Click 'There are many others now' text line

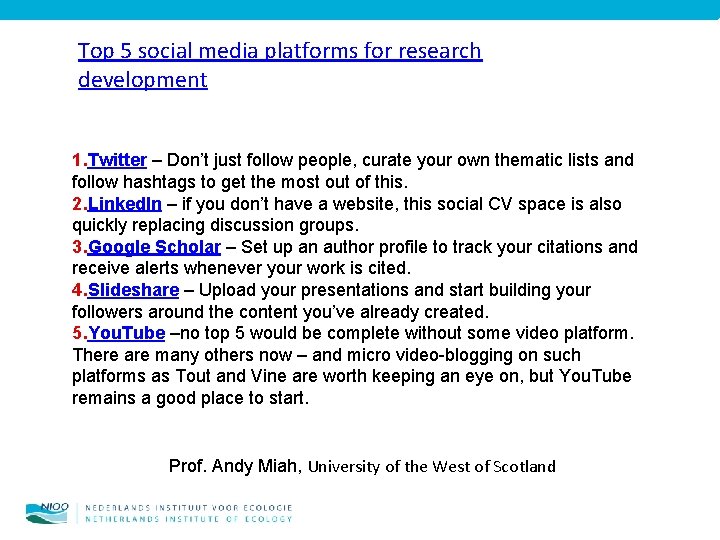coord(326,355)
